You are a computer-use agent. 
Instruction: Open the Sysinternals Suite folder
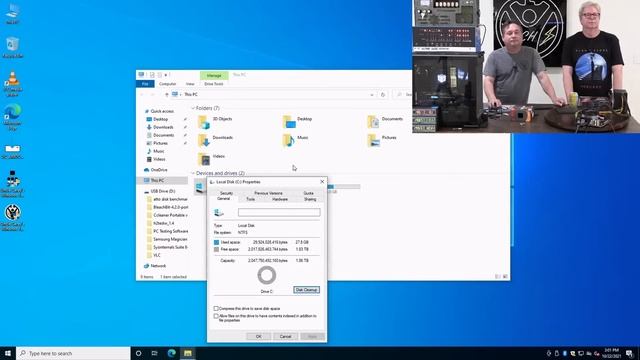(x=167, y=247)
